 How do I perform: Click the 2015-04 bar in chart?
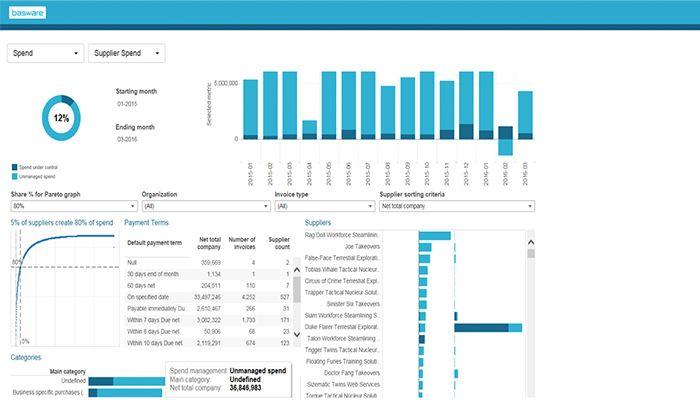click(x=309, y=129)
